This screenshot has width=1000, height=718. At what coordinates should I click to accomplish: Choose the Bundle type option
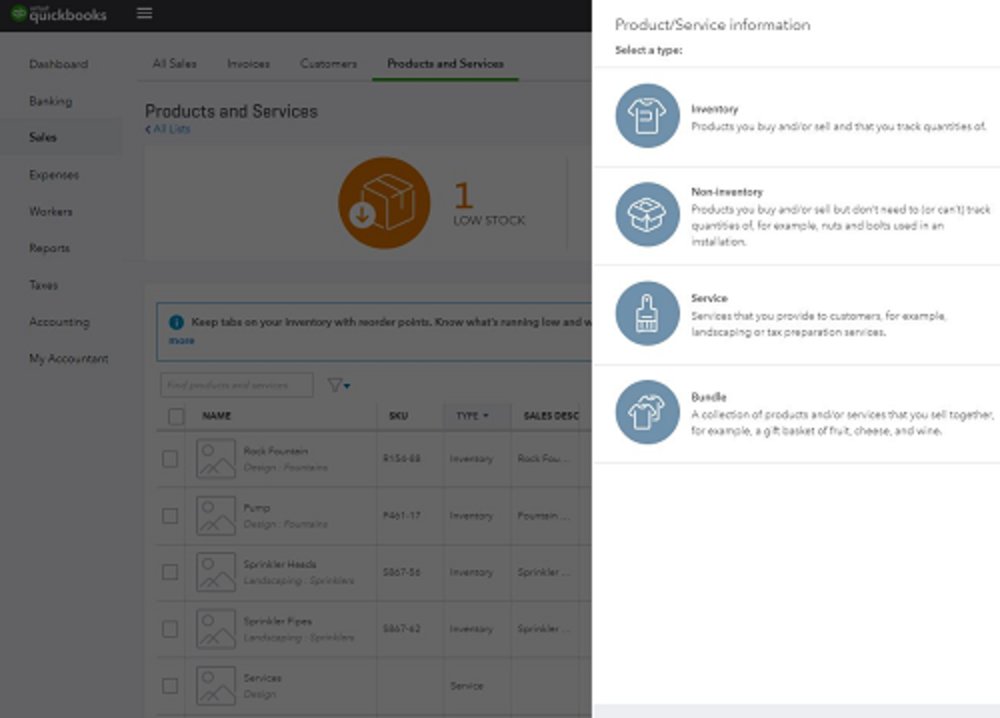[x=796, y=413]
